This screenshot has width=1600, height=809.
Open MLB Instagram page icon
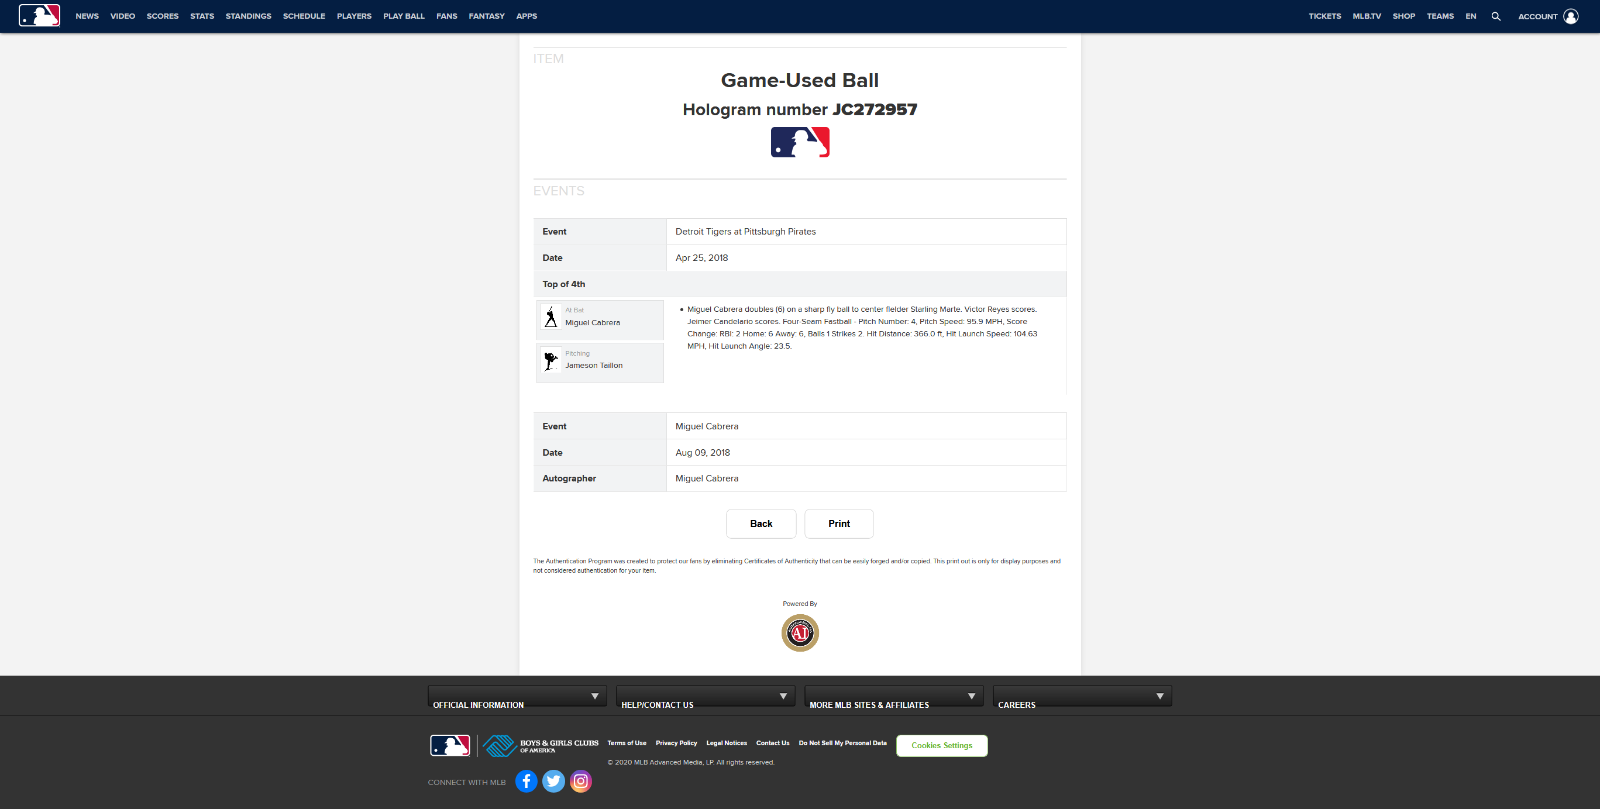(581, 781)
